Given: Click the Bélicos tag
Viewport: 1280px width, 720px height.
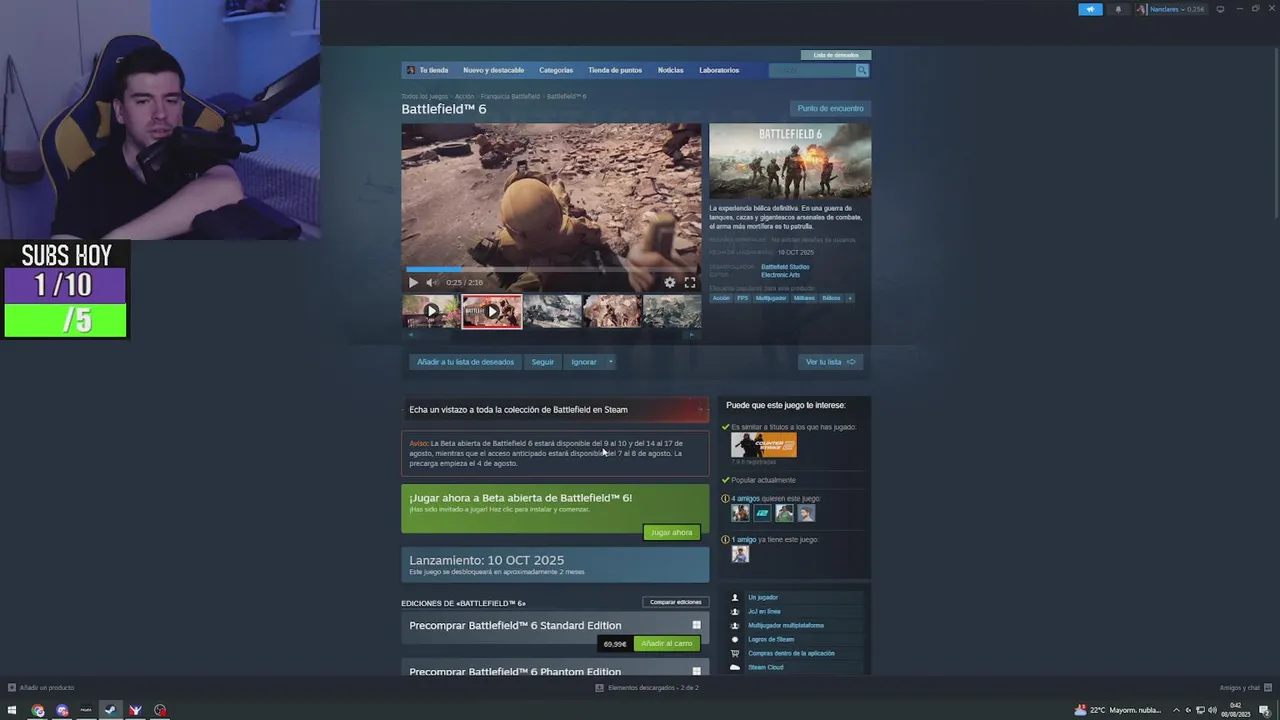Looking at the screenshot, I should coord(831,298).
